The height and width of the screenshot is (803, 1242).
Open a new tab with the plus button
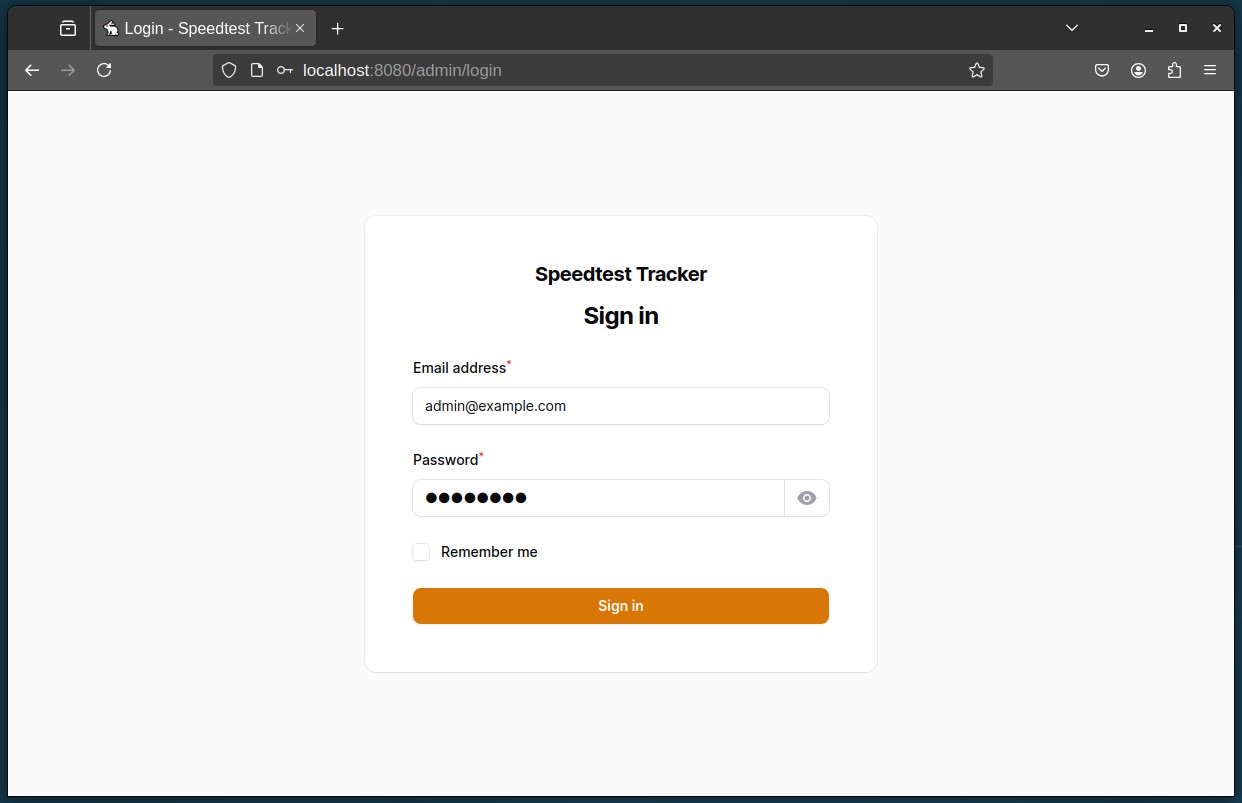point(338,28)
